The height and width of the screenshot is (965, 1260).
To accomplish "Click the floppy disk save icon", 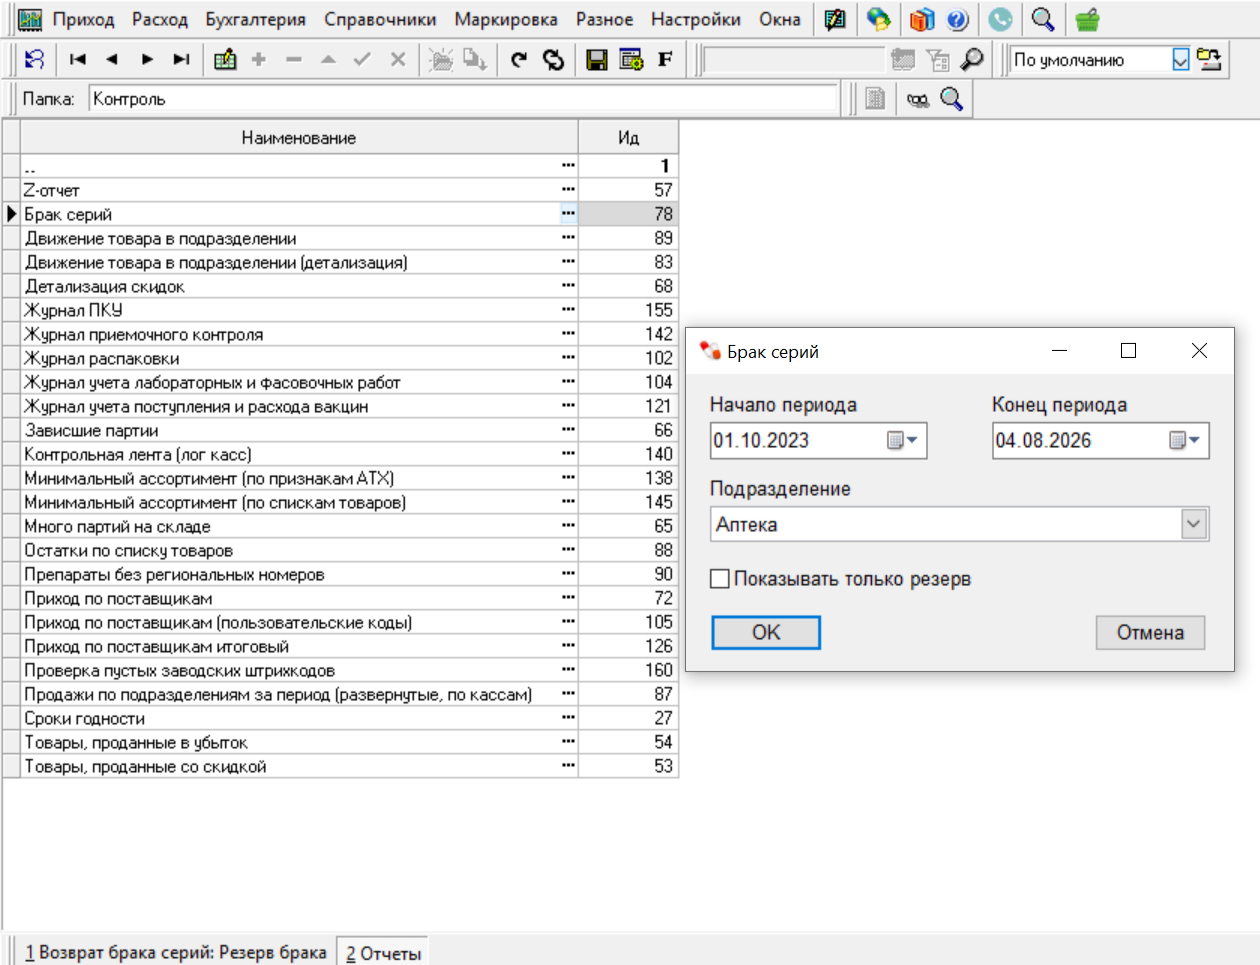I will click(597, 60).
